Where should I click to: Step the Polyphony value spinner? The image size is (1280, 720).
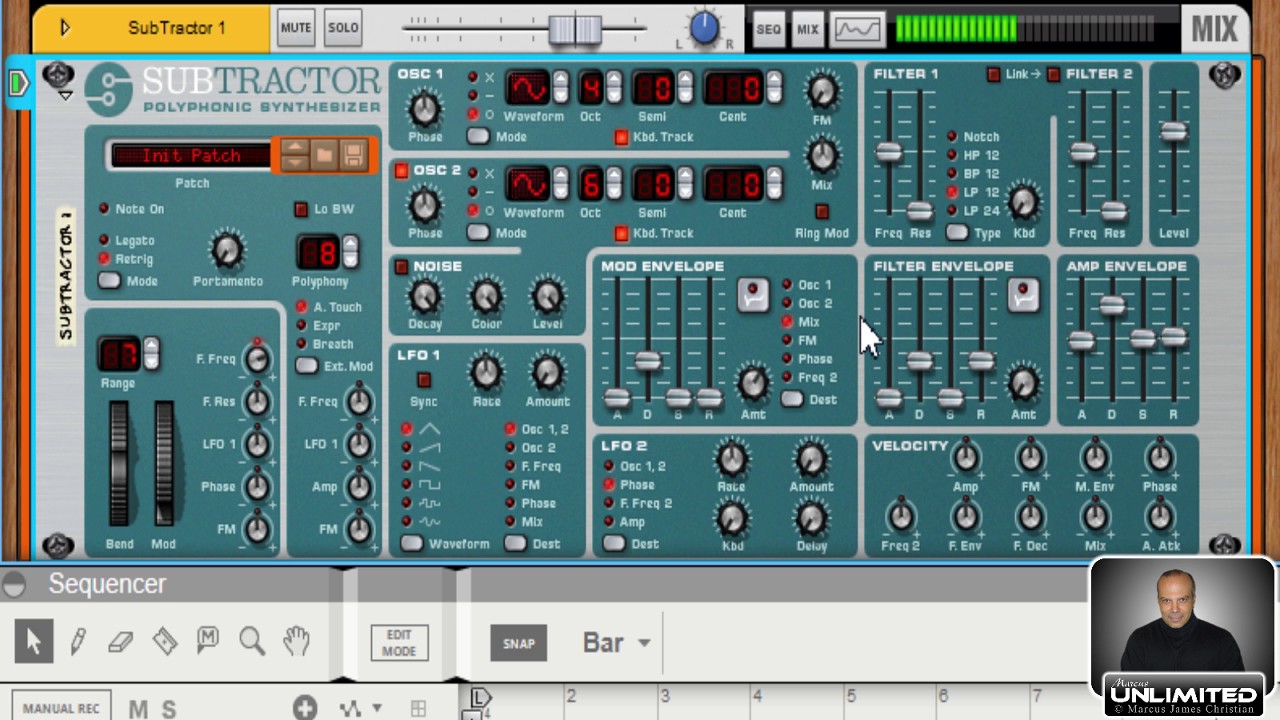point(350,252)
